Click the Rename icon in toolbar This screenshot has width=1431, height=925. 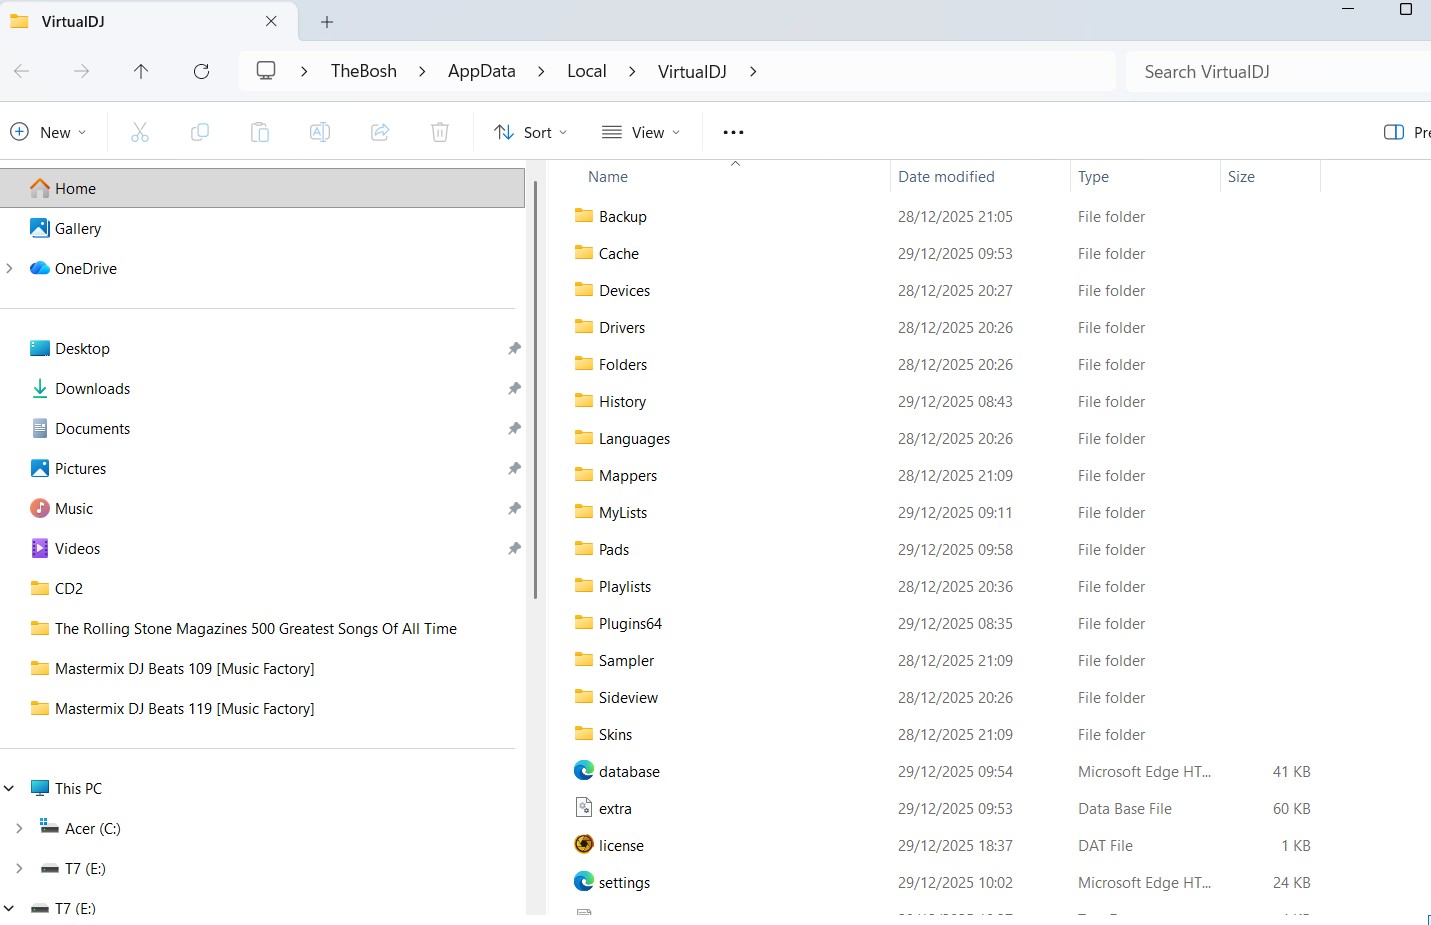[x=320, y=132]
